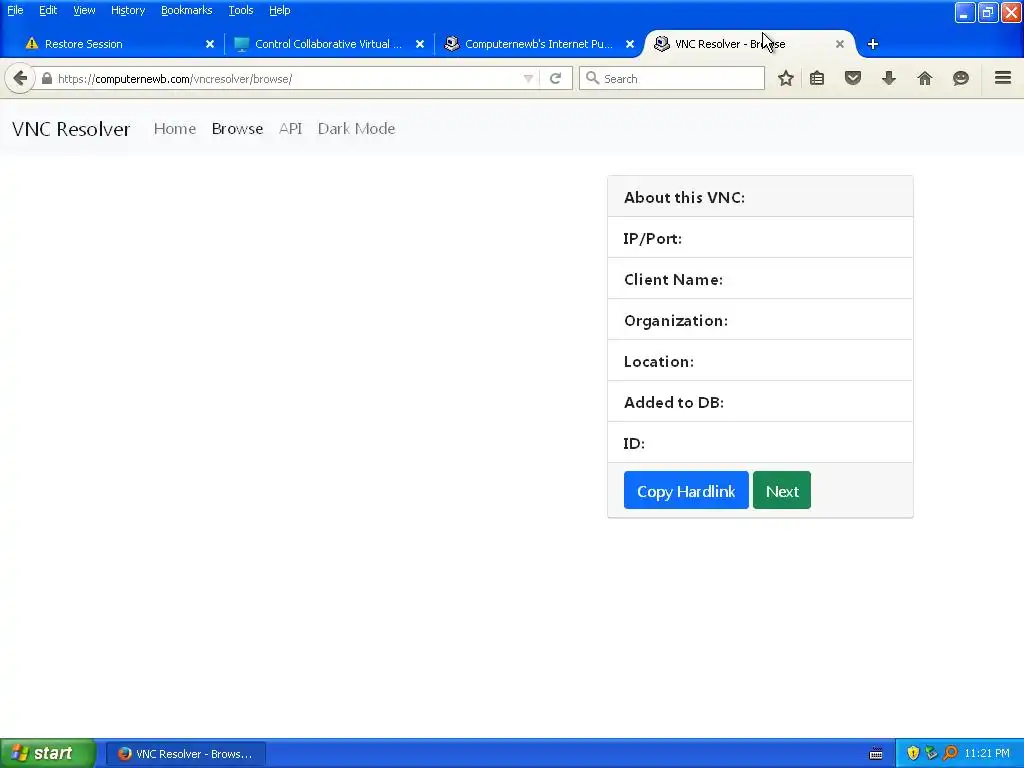The image size is (1024, 768).
Task: Click the on-screen keyboard tray icon
Action: (x=876, y=754)
